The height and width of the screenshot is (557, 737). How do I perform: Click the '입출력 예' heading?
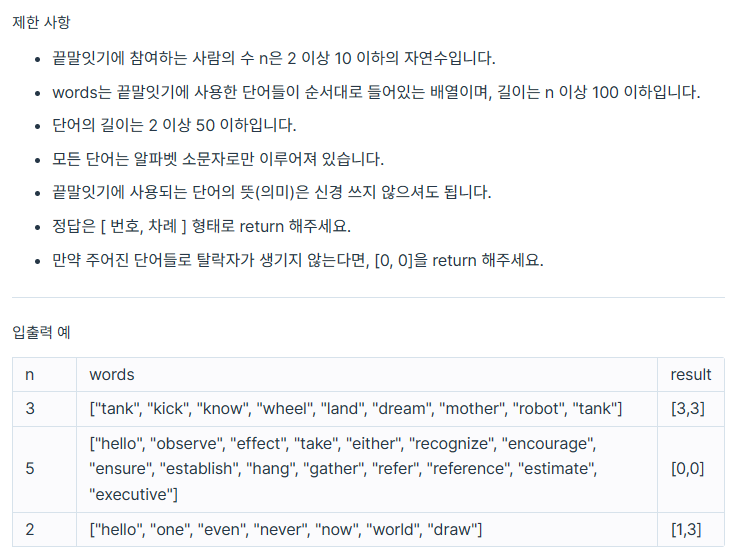tap(41, 332)
